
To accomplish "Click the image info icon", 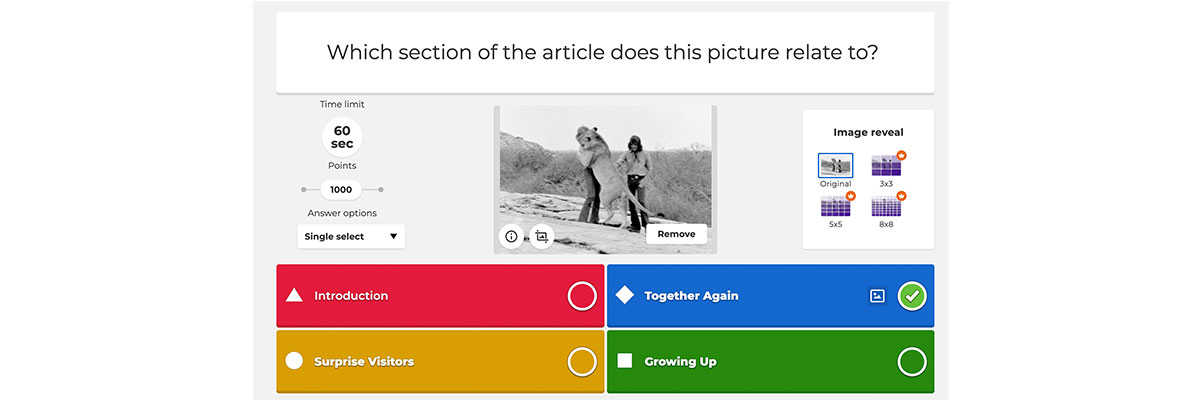I will [511, 237].
